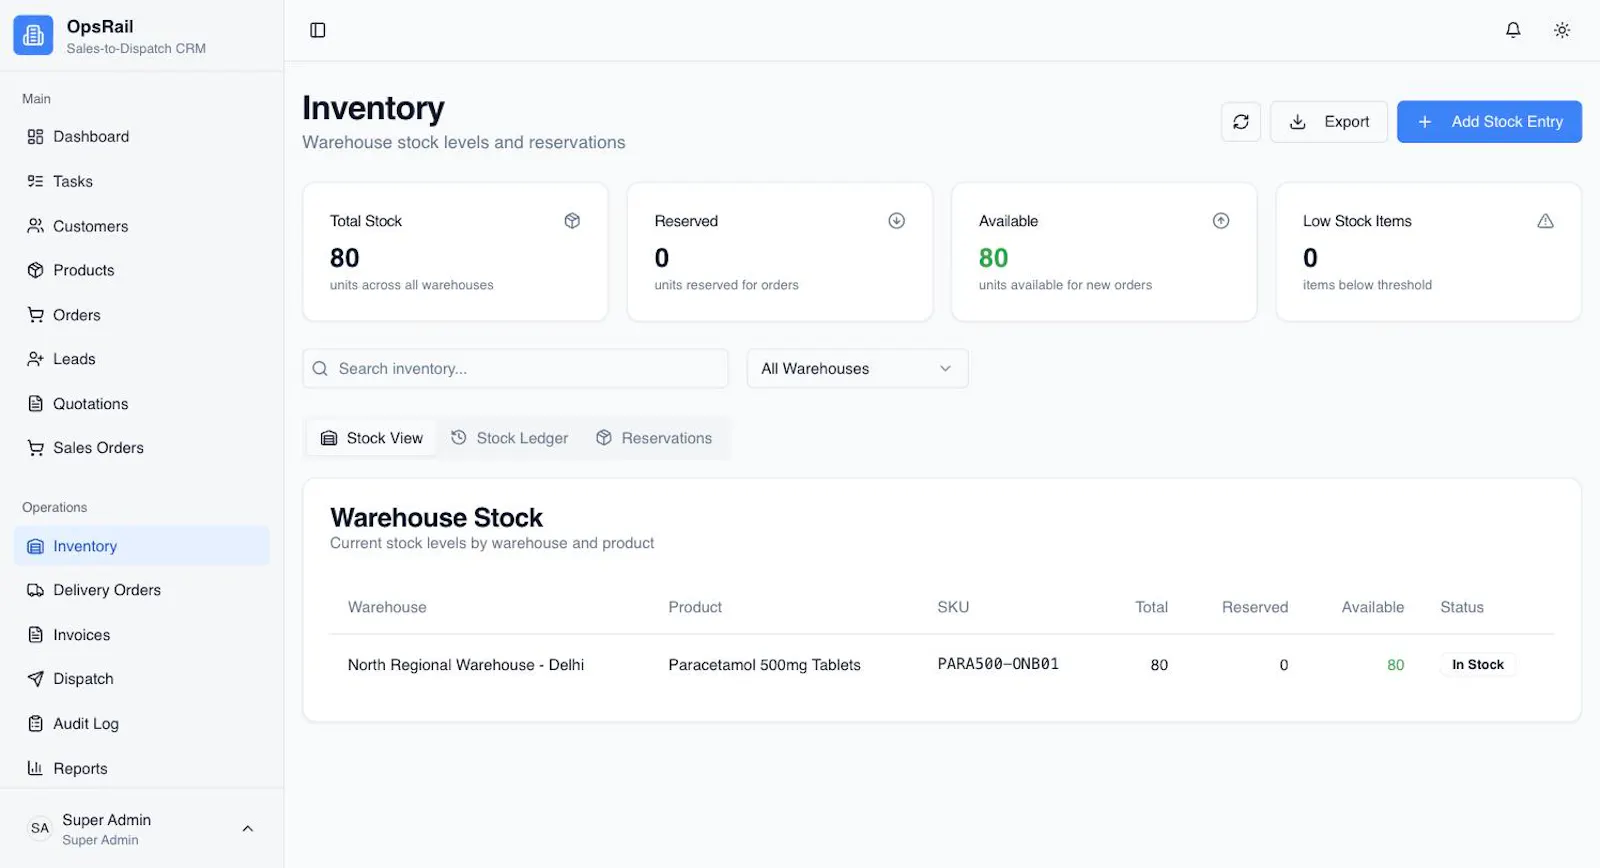Viewport: 1600px width, 868px height.
Task: Click the Total Stock value 80
Action: (345, 258)
